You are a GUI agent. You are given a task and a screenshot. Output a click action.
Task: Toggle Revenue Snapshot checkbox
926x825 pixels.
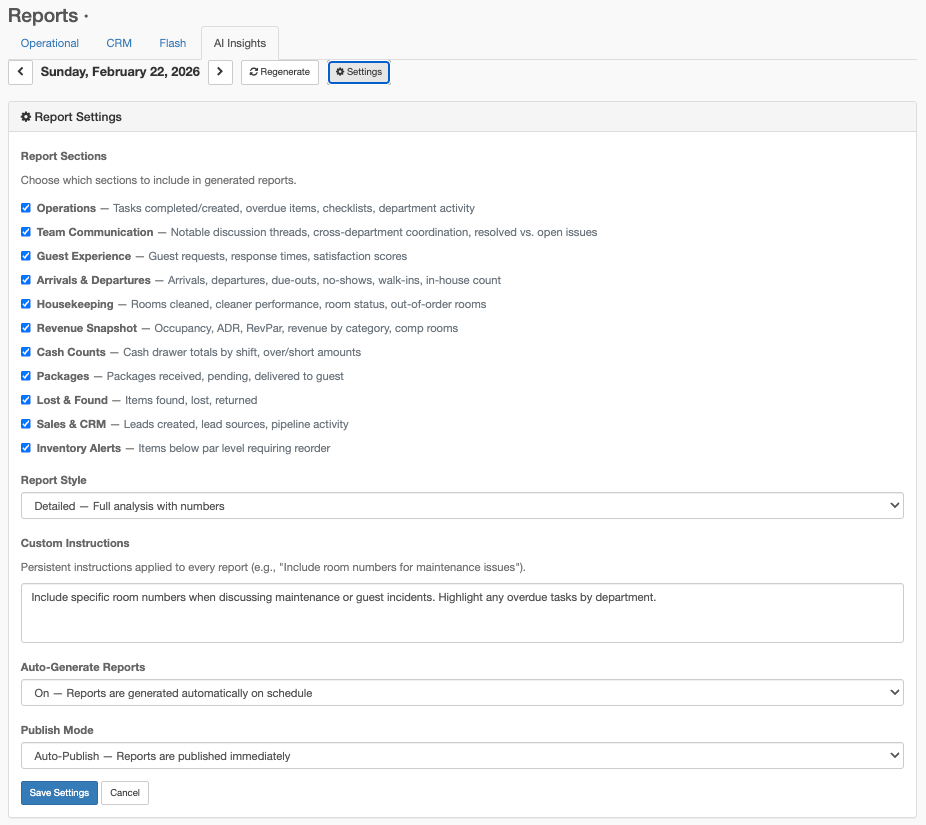[x=26, y=328]
